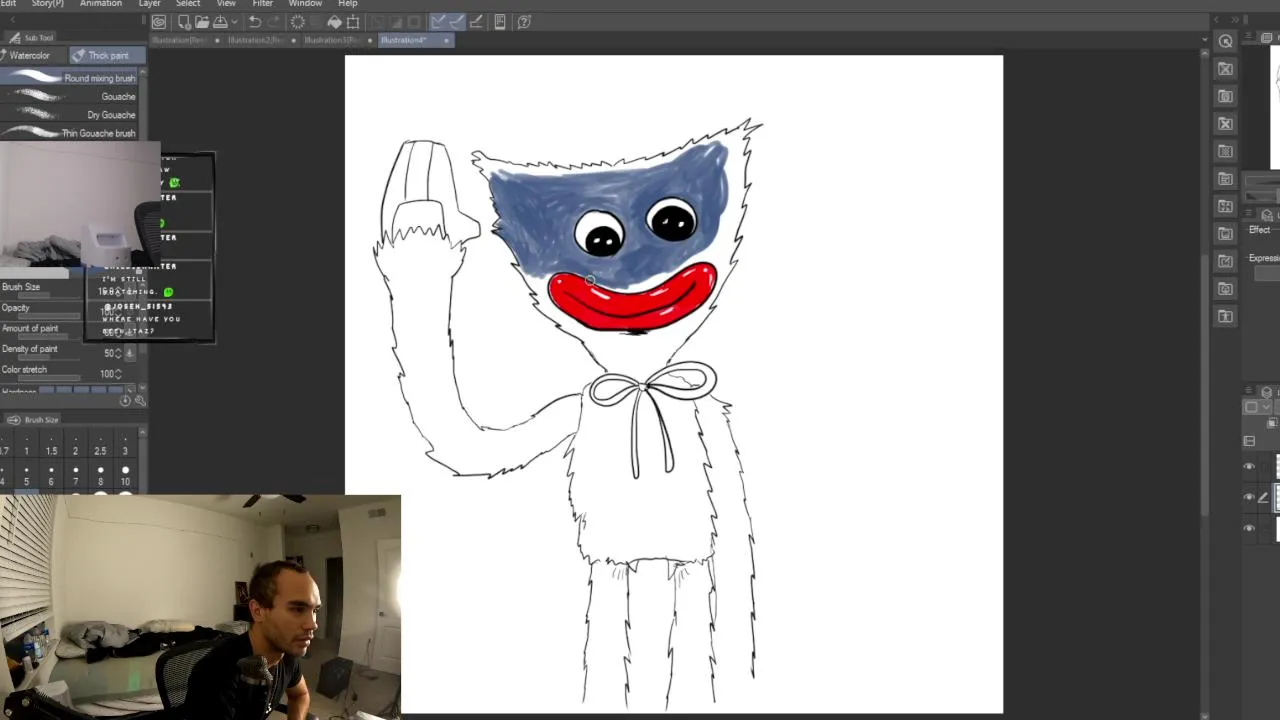The image size is (1280, 720).
Task: Open the Help menu
Action: 347,4
